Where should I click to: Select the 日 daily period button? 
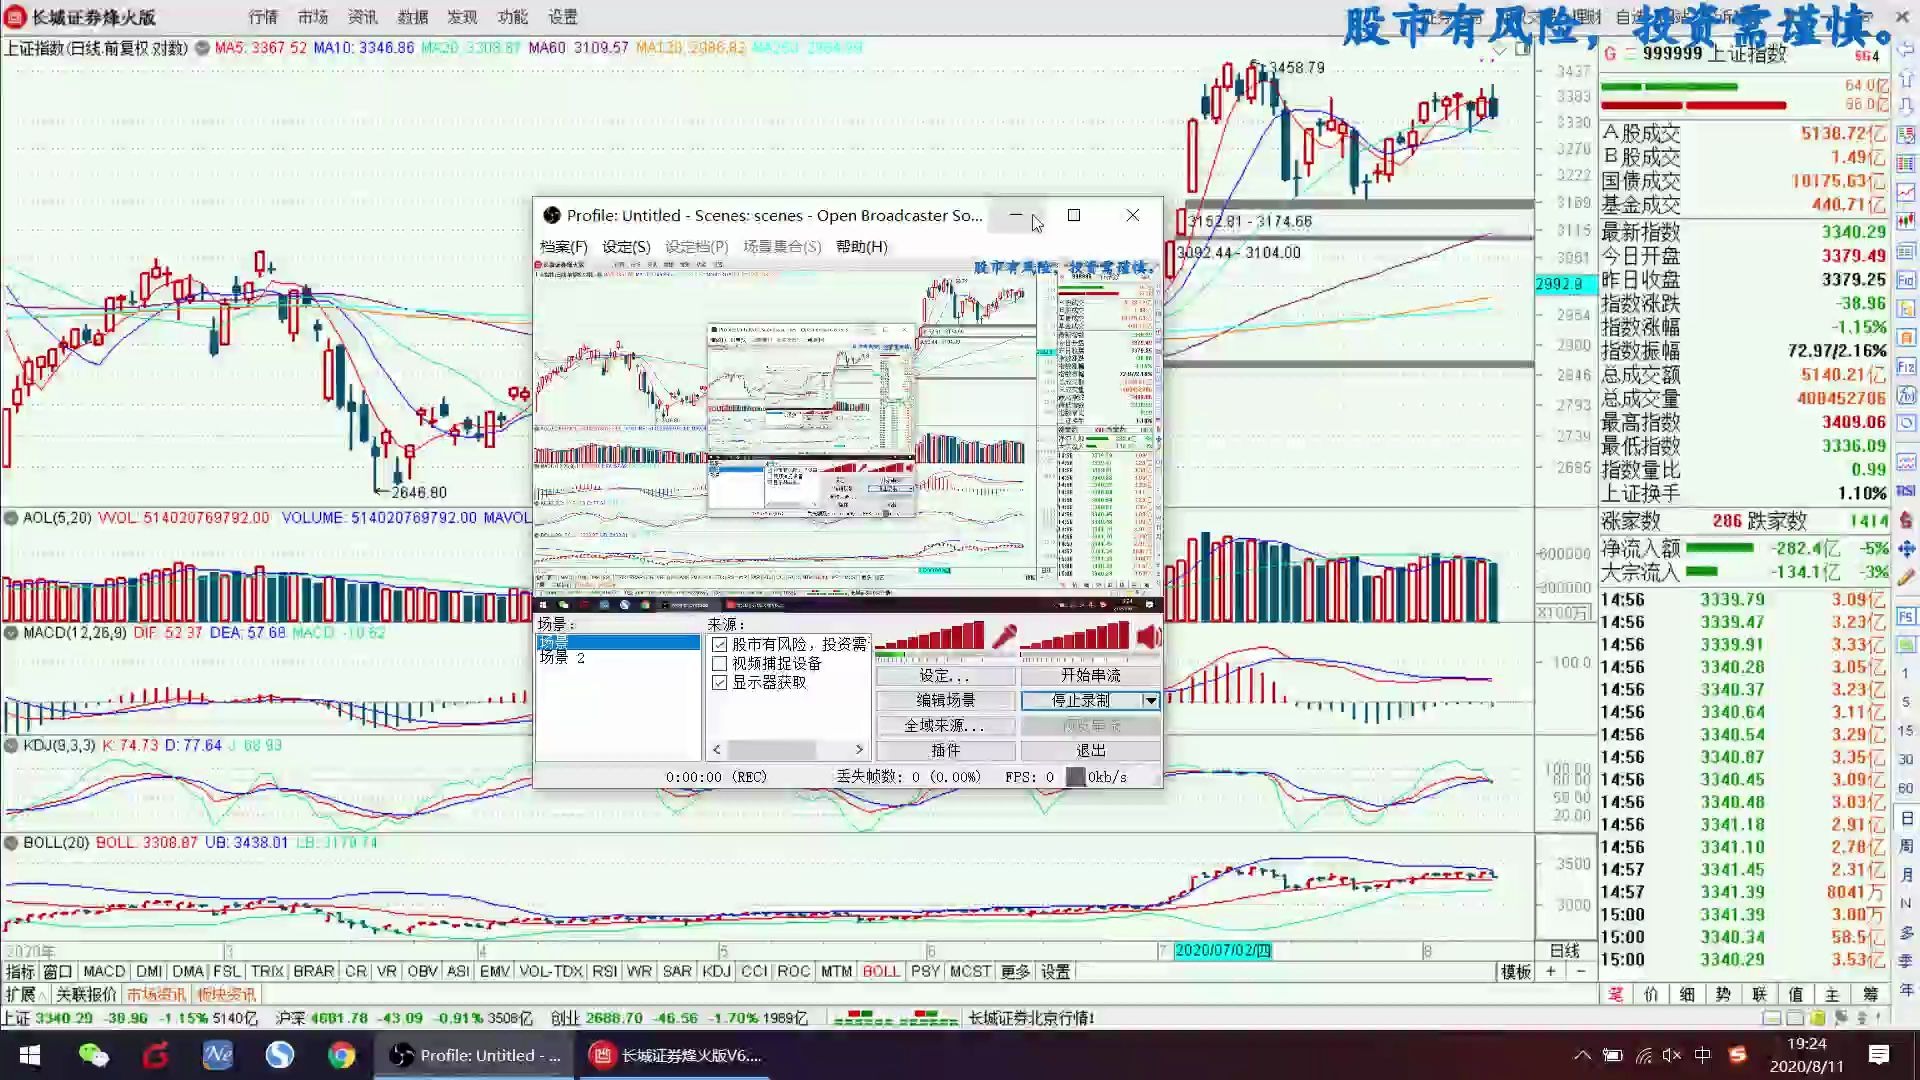point(1906,818)
